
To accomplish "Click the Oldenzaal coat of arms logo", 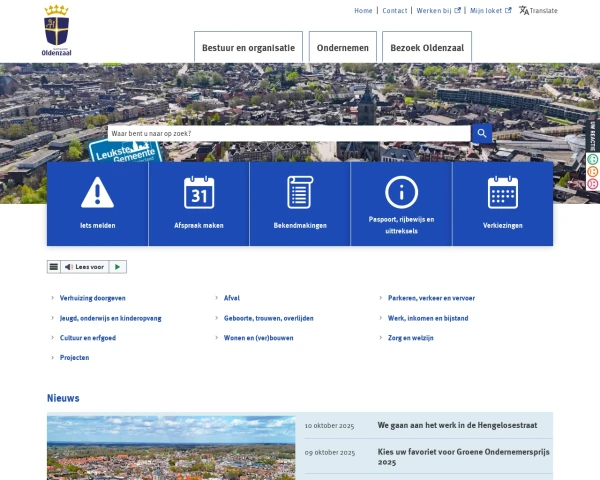I will click(x=58, y=28).
